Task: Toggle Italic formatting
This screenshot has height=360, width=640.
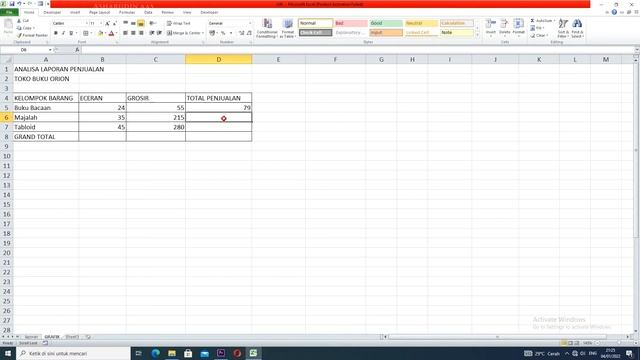Action: point(63,33)
